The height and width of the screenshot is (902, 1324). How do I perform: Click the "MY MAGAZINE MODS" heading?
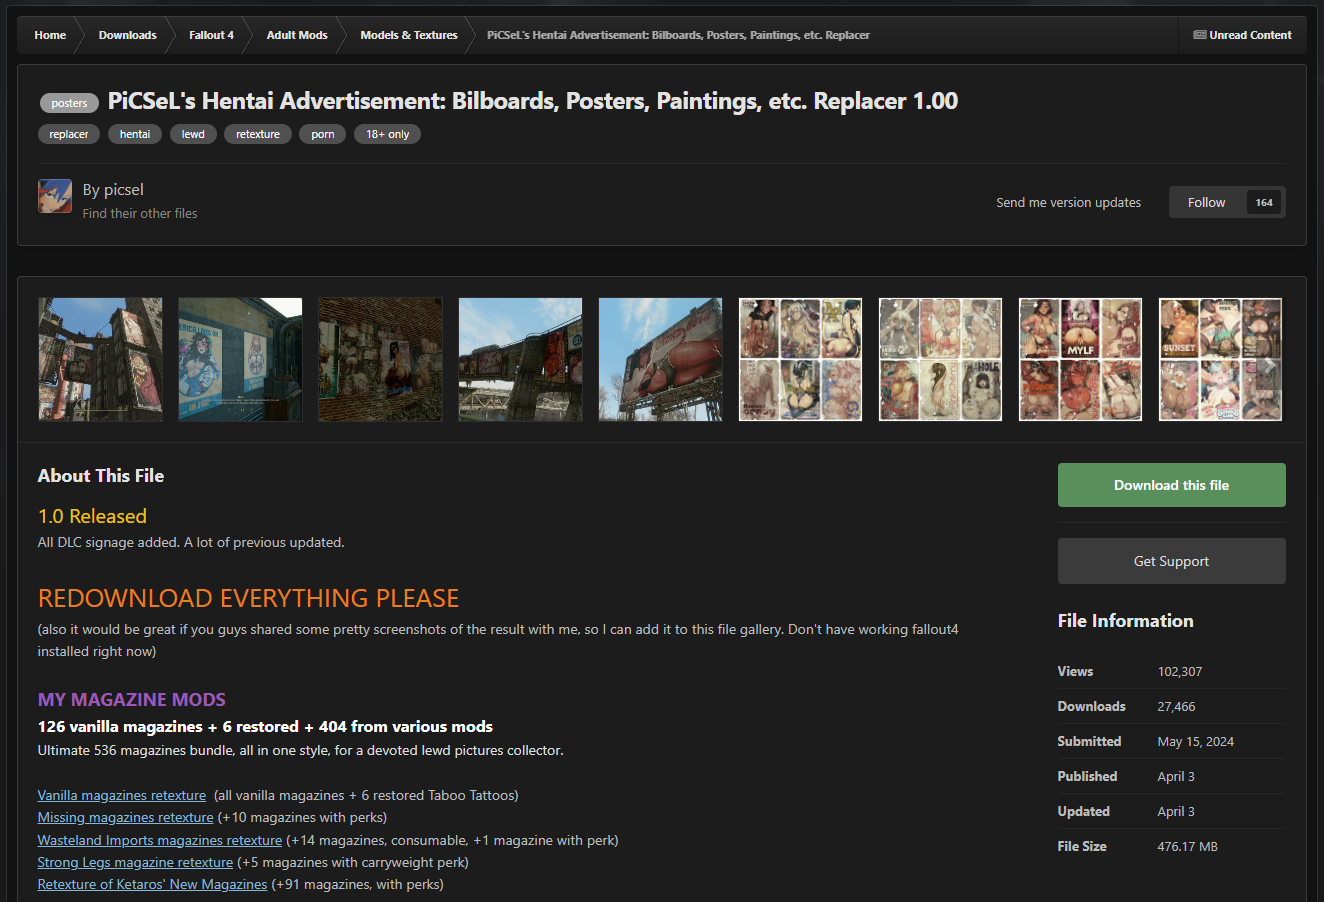[132, 700]
